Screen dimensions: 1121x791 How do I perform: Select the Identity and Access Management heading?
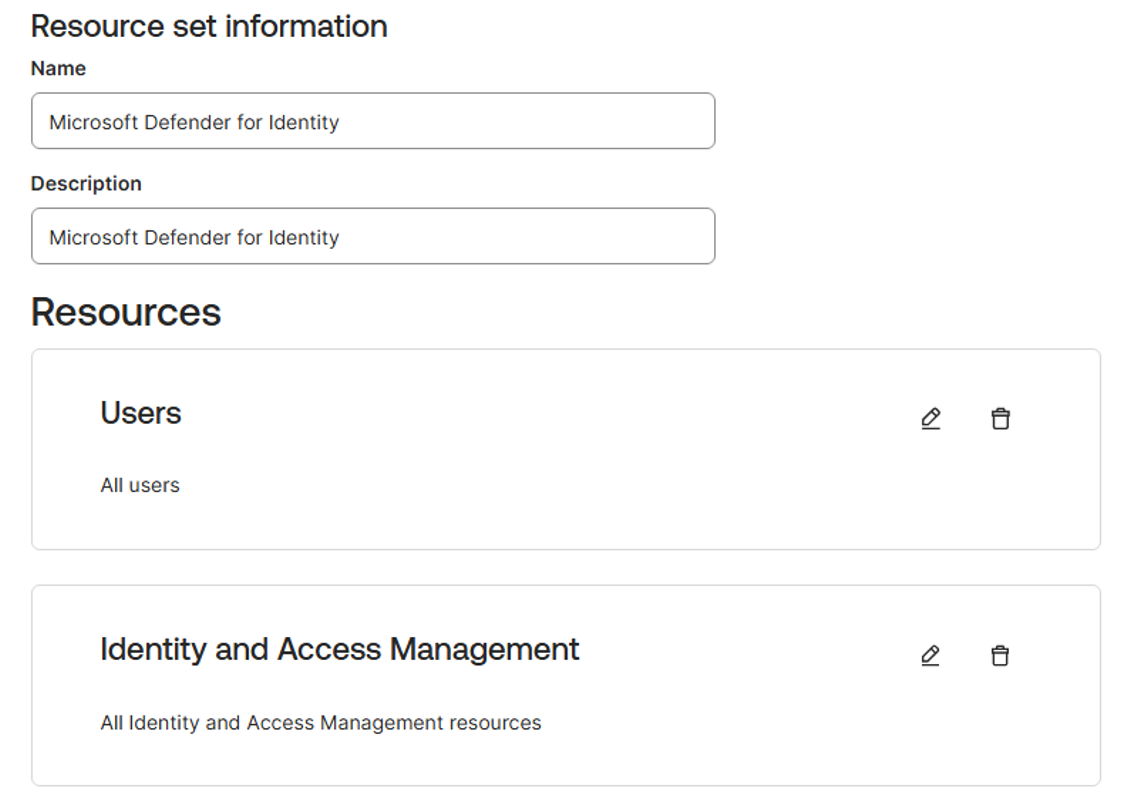tap(340, 649)
